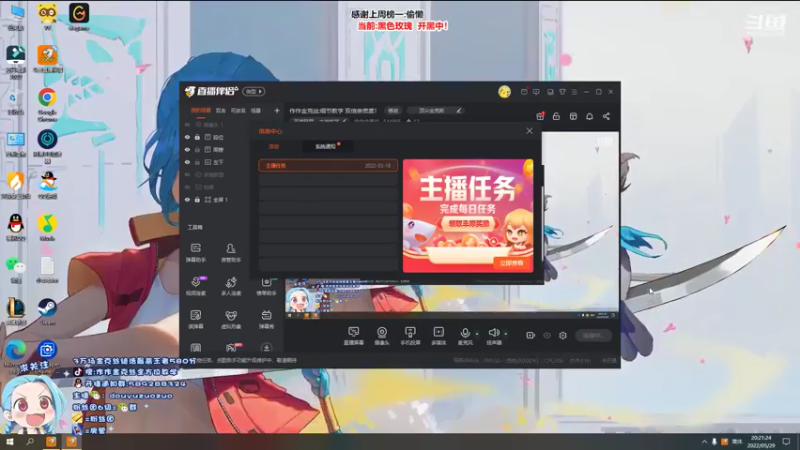Open 房管助手 tool in toolbox

[231, 253]
